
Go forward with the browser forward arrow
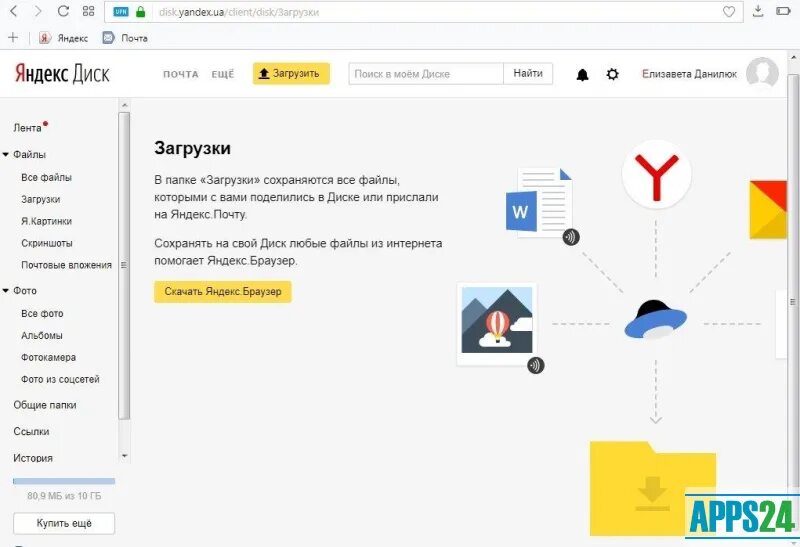point(38,11)
